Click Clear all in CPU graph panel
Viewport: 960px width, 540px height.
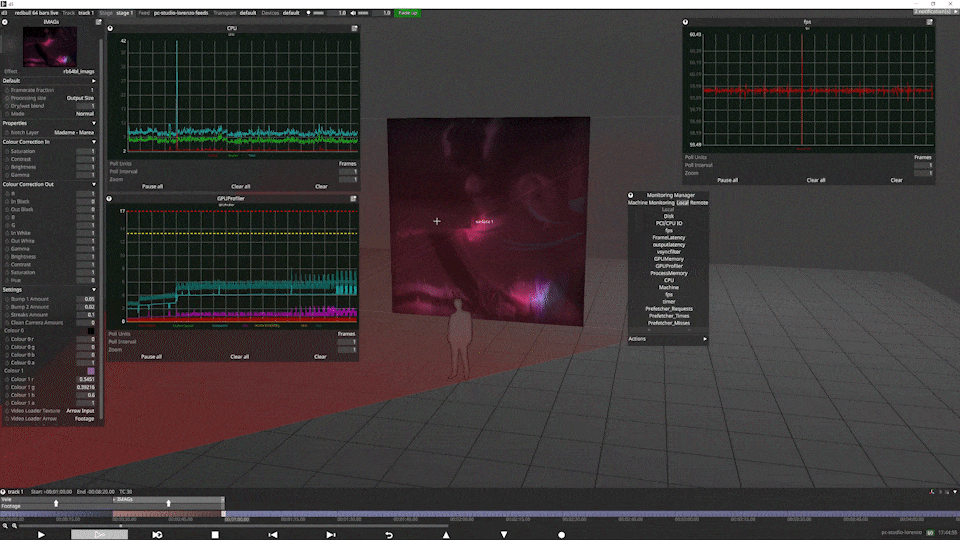[x=241, y=187]
